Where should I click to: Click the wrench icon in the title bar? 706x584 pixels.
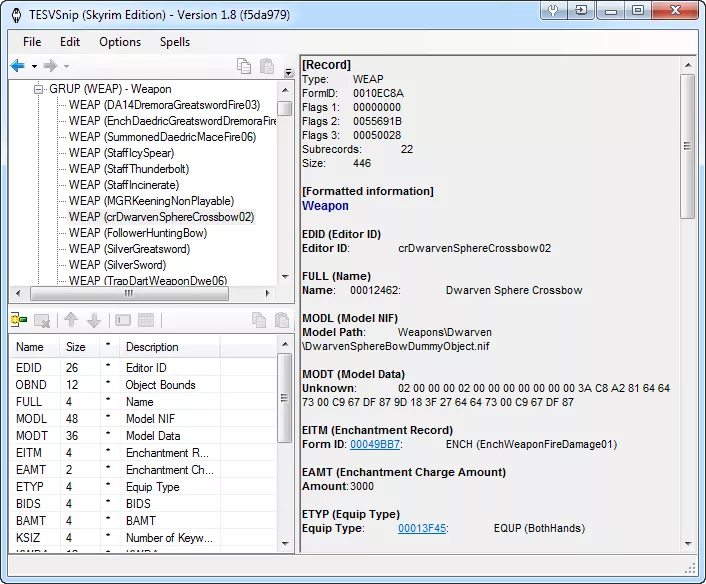click(x=553, y=10)
